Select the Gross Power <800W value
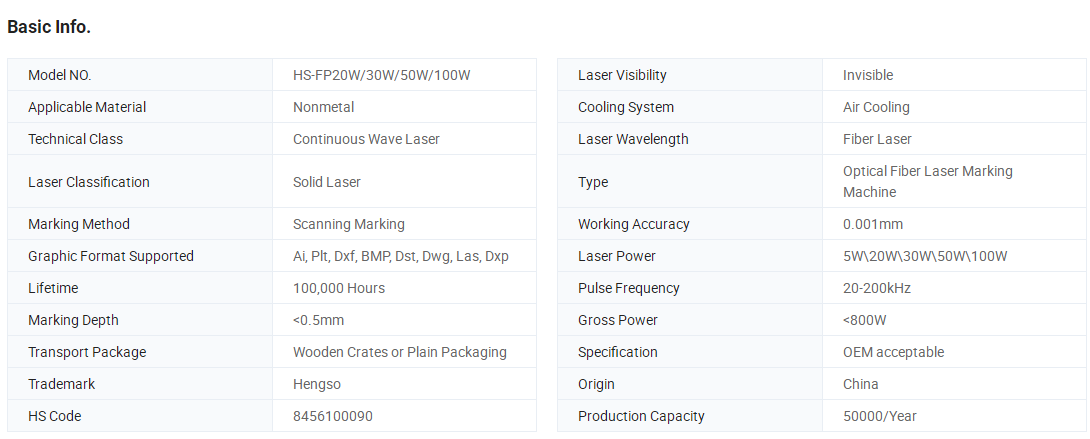 865,320
